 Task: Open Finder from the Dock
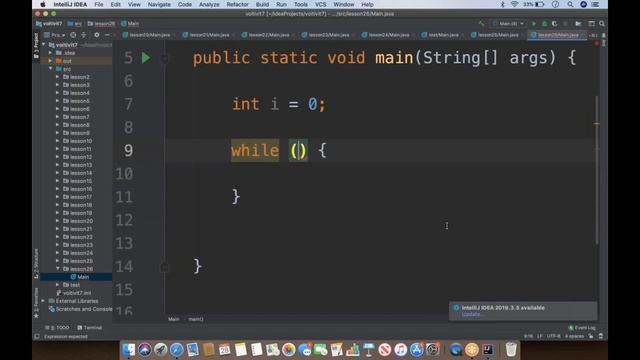tap(129, 349)
